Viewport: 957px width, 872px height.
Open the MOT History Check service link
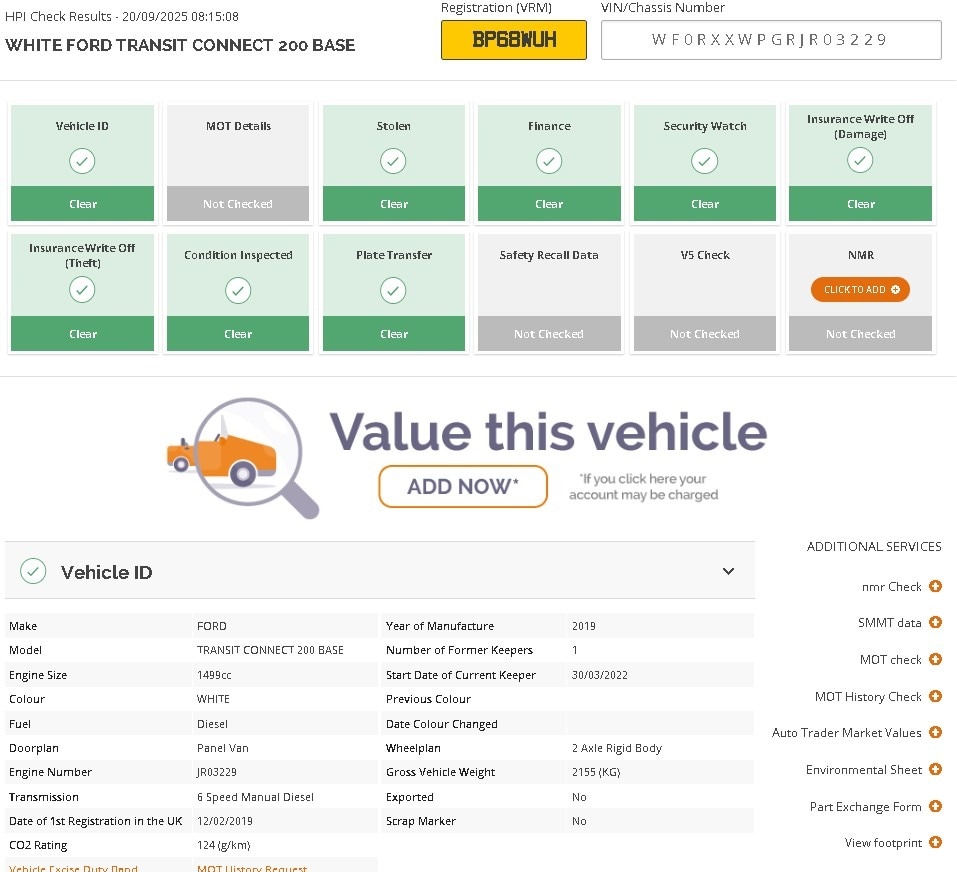(x=868, y=696)
